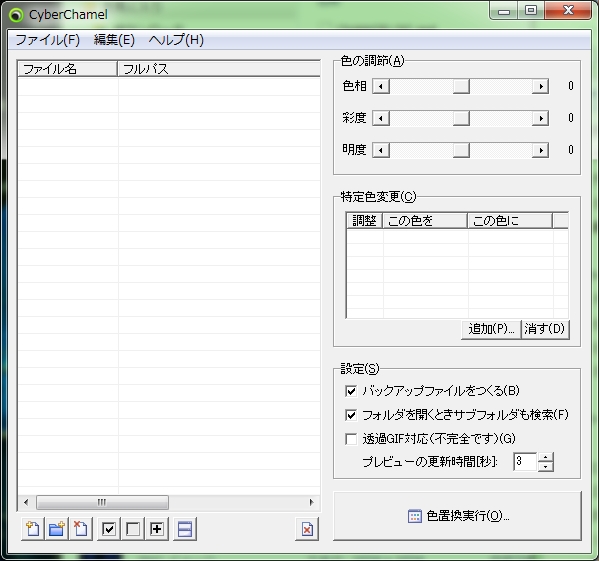Screen dimensions: 599x561
Task: Click the 彩度 right arrow button
Action: tap(541, 118)
